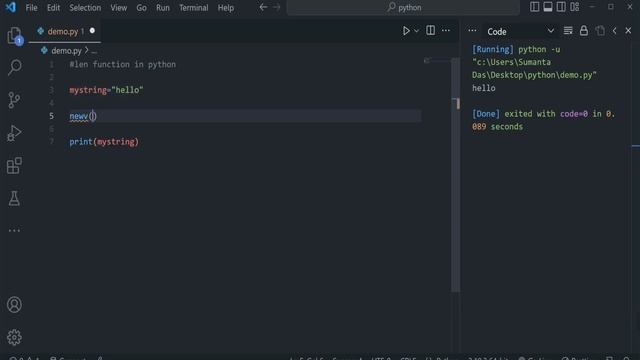
Task: Open the File menu
Action: click(31, 8)
